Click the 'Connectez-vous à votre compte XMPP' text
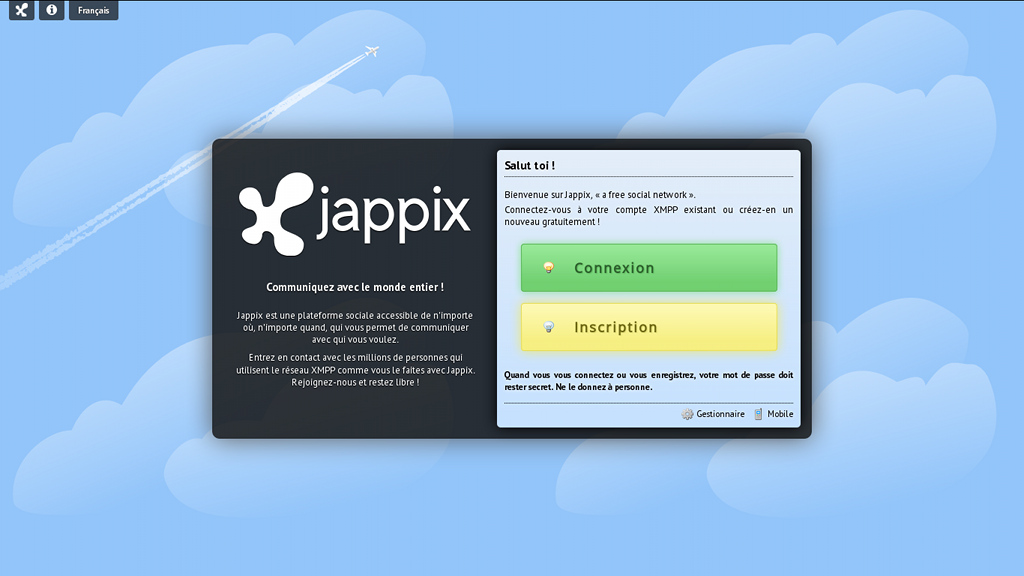Screen dimensions: 1024x576 648,216
